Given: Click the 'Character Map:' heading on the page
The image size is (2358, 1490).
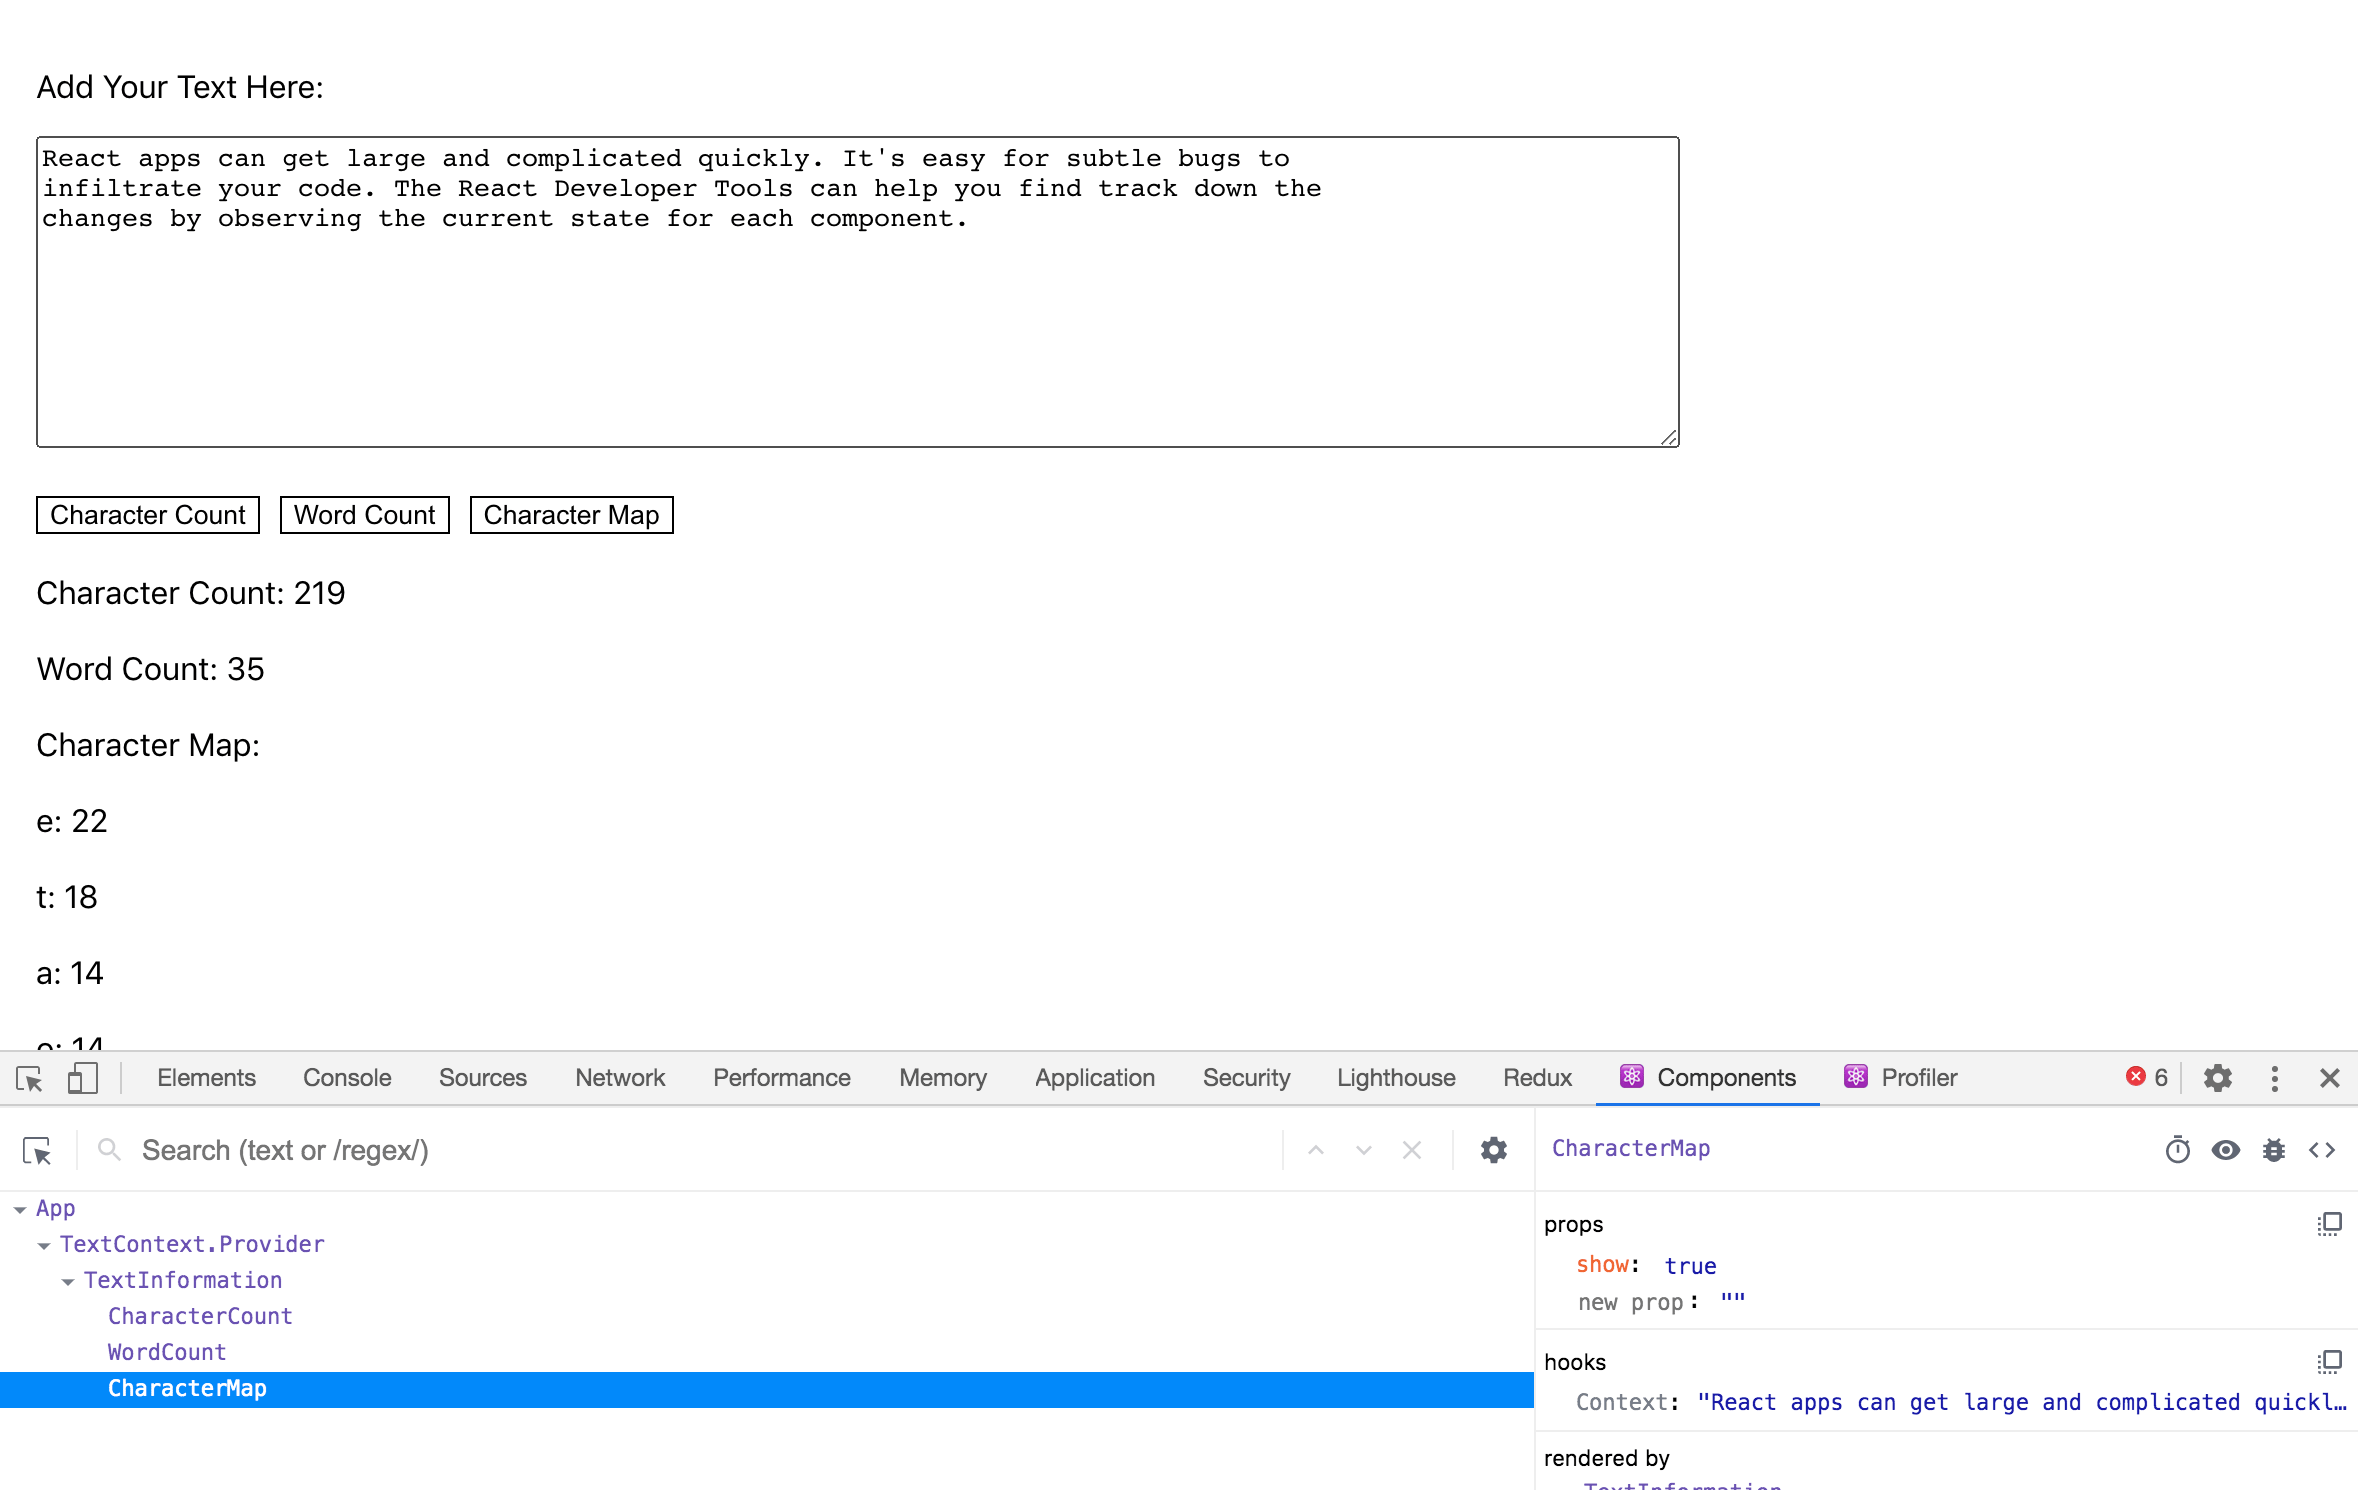Looking at the screenshot, I should click(148, 745).
